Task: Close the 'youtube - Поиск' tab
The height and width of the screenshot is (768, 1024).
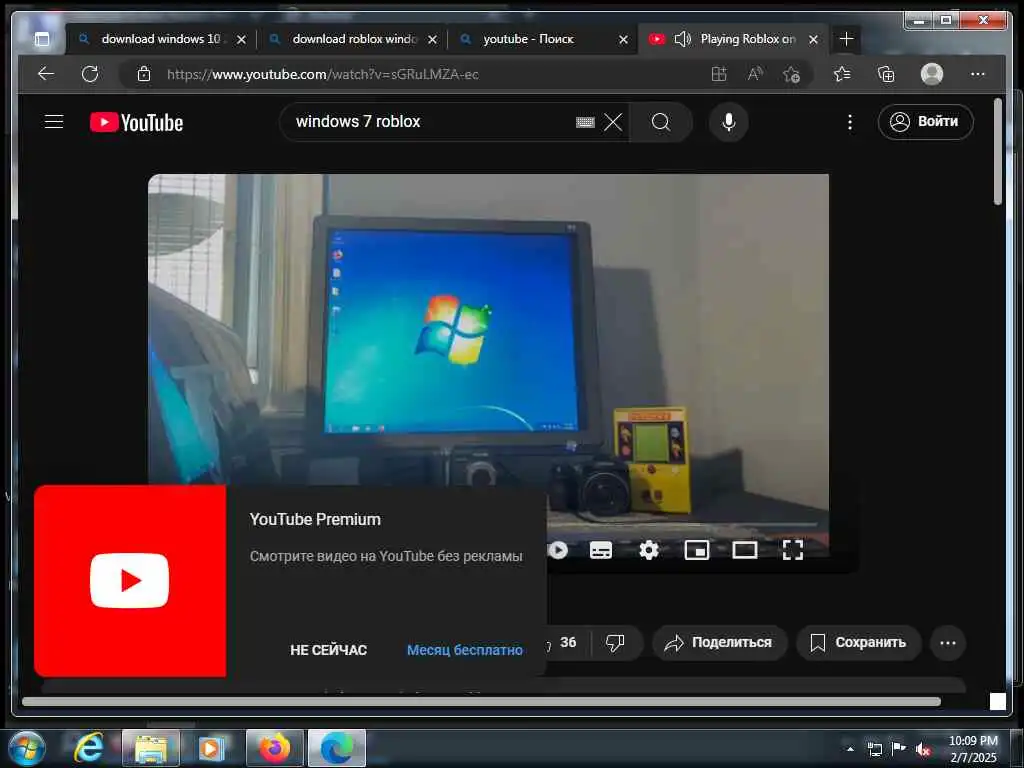Action: pos(624,40)
